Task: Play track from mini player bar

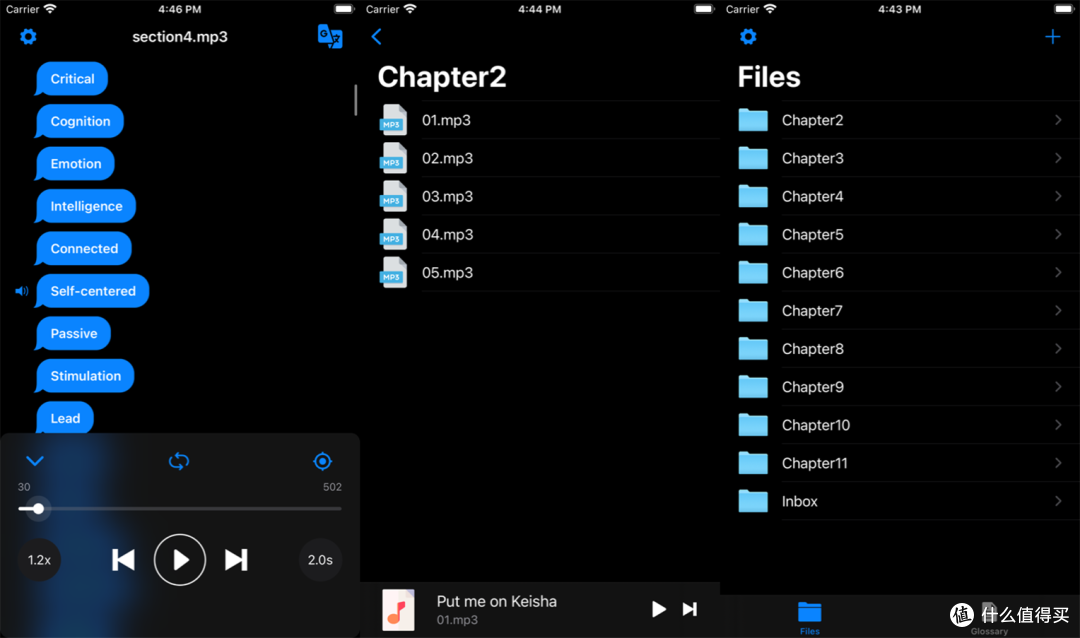Action: tap(658, 609)
